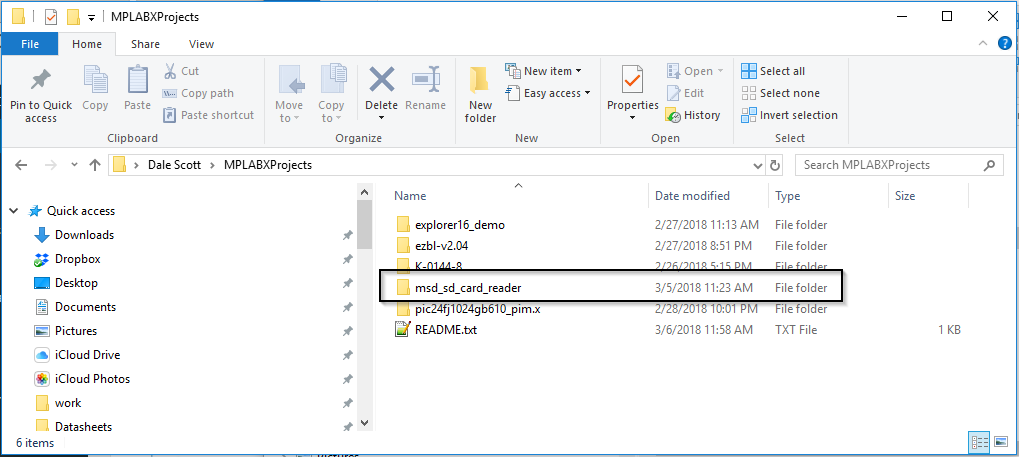Select the Cut scissors command
This screenshot has height=457, width=1019.
click(x=181, y=71)
